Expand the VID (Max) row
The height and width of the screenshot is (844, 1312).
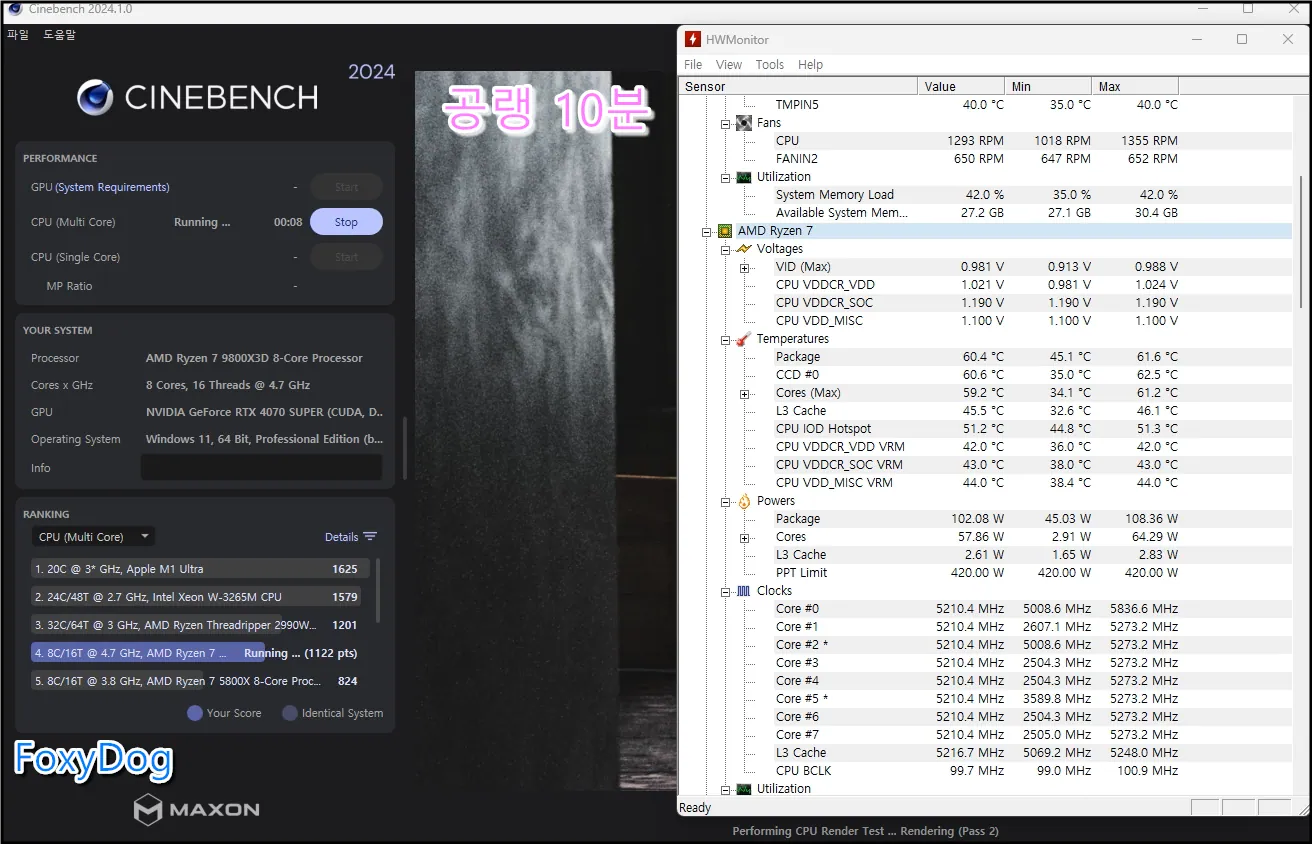coord(745,267)
